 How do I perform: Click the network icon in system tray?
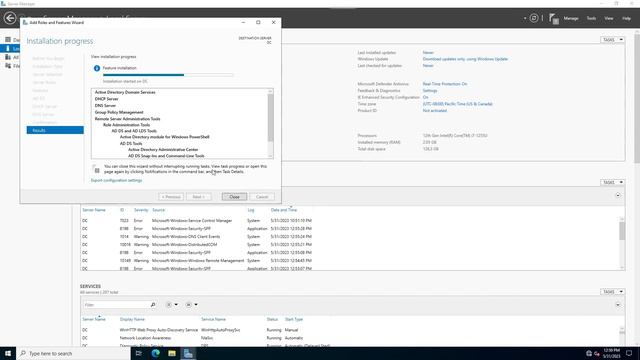pos(589,353)
